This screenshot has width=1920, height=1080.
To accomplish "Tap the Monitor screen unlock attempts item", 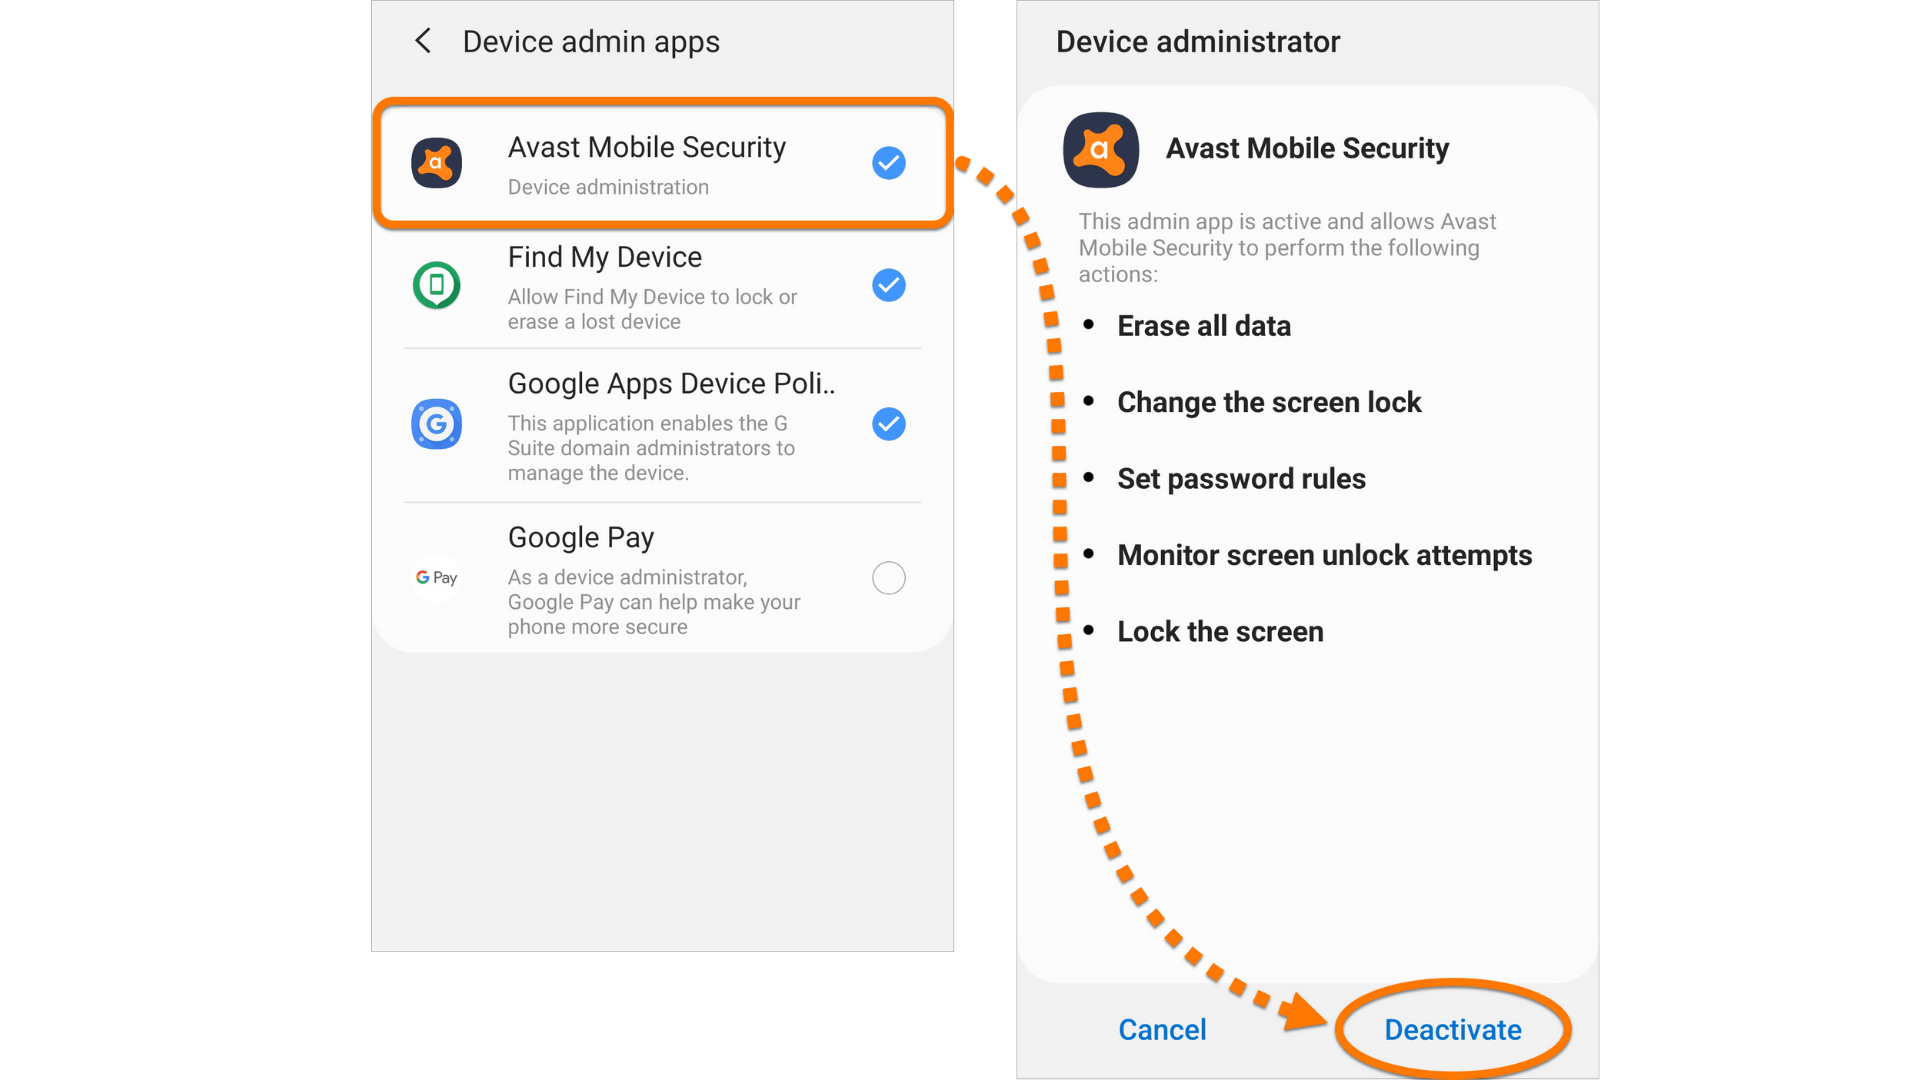I will pyautogui.click(x=1325, y=555).
